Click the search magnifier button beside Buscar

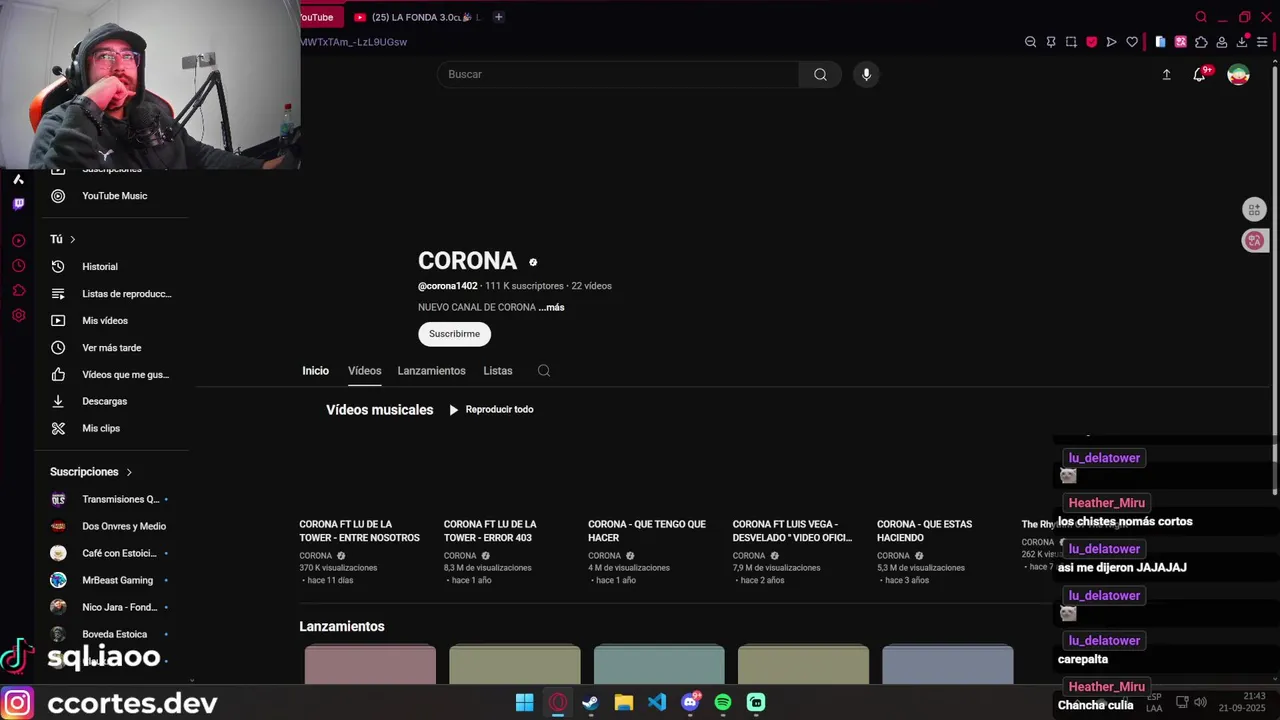(820, 74)
